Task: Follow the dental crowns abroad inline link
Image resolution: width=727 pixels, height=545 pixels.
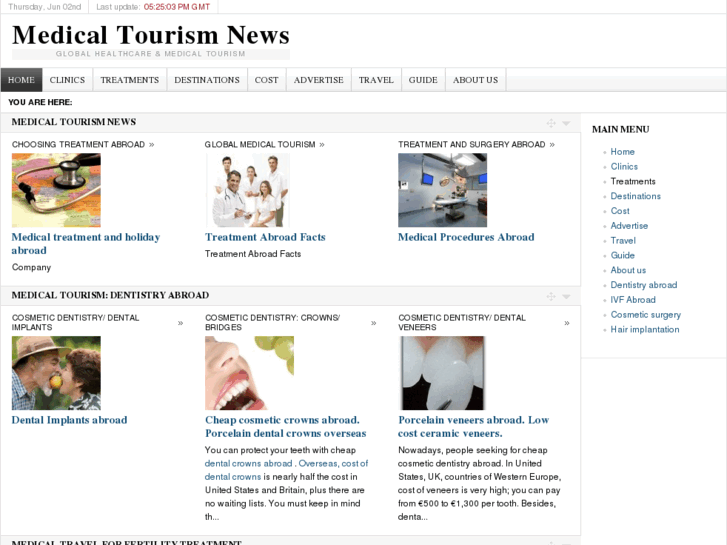Action: coord(249,463)
